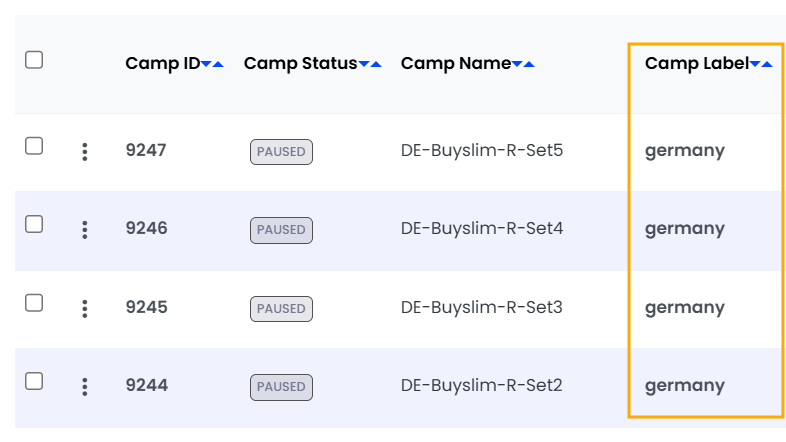Check the checkbox for camp 9247
The image size is (786, 442).
[34, 146]
